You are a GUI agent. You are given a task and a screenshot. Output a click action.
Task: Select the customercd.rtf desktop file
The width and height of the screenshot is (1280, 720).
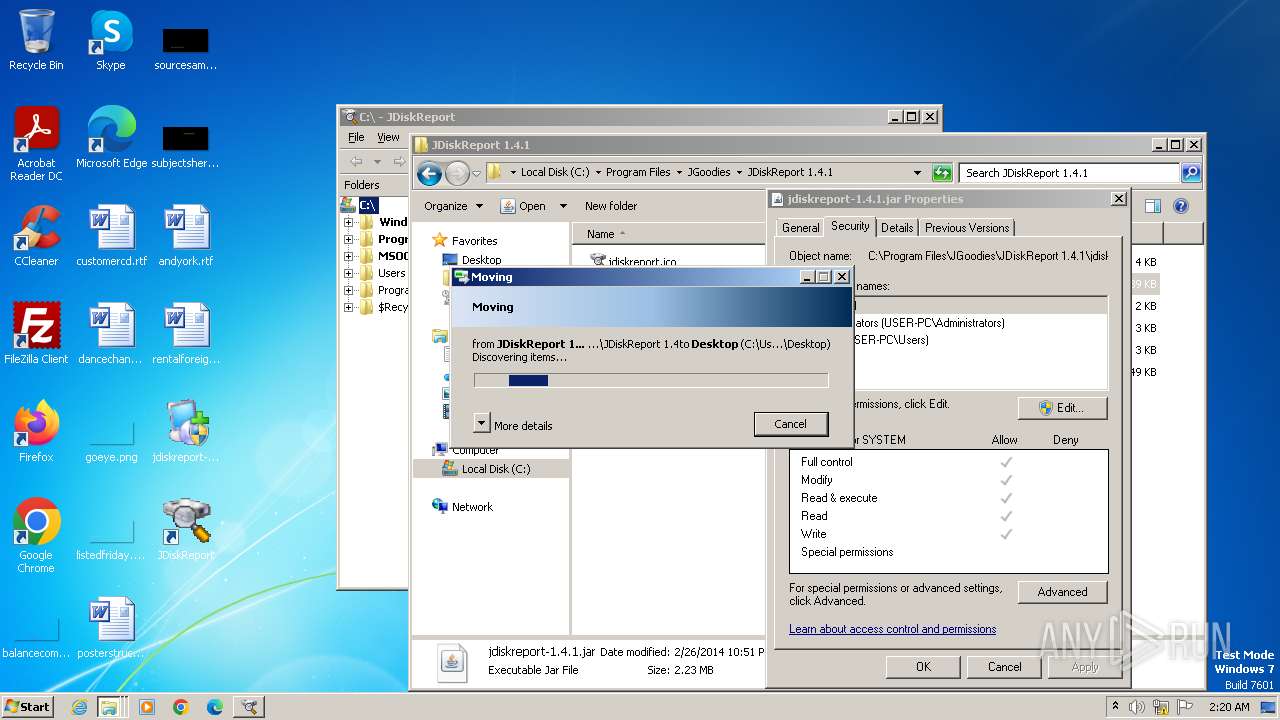(111, 236)
